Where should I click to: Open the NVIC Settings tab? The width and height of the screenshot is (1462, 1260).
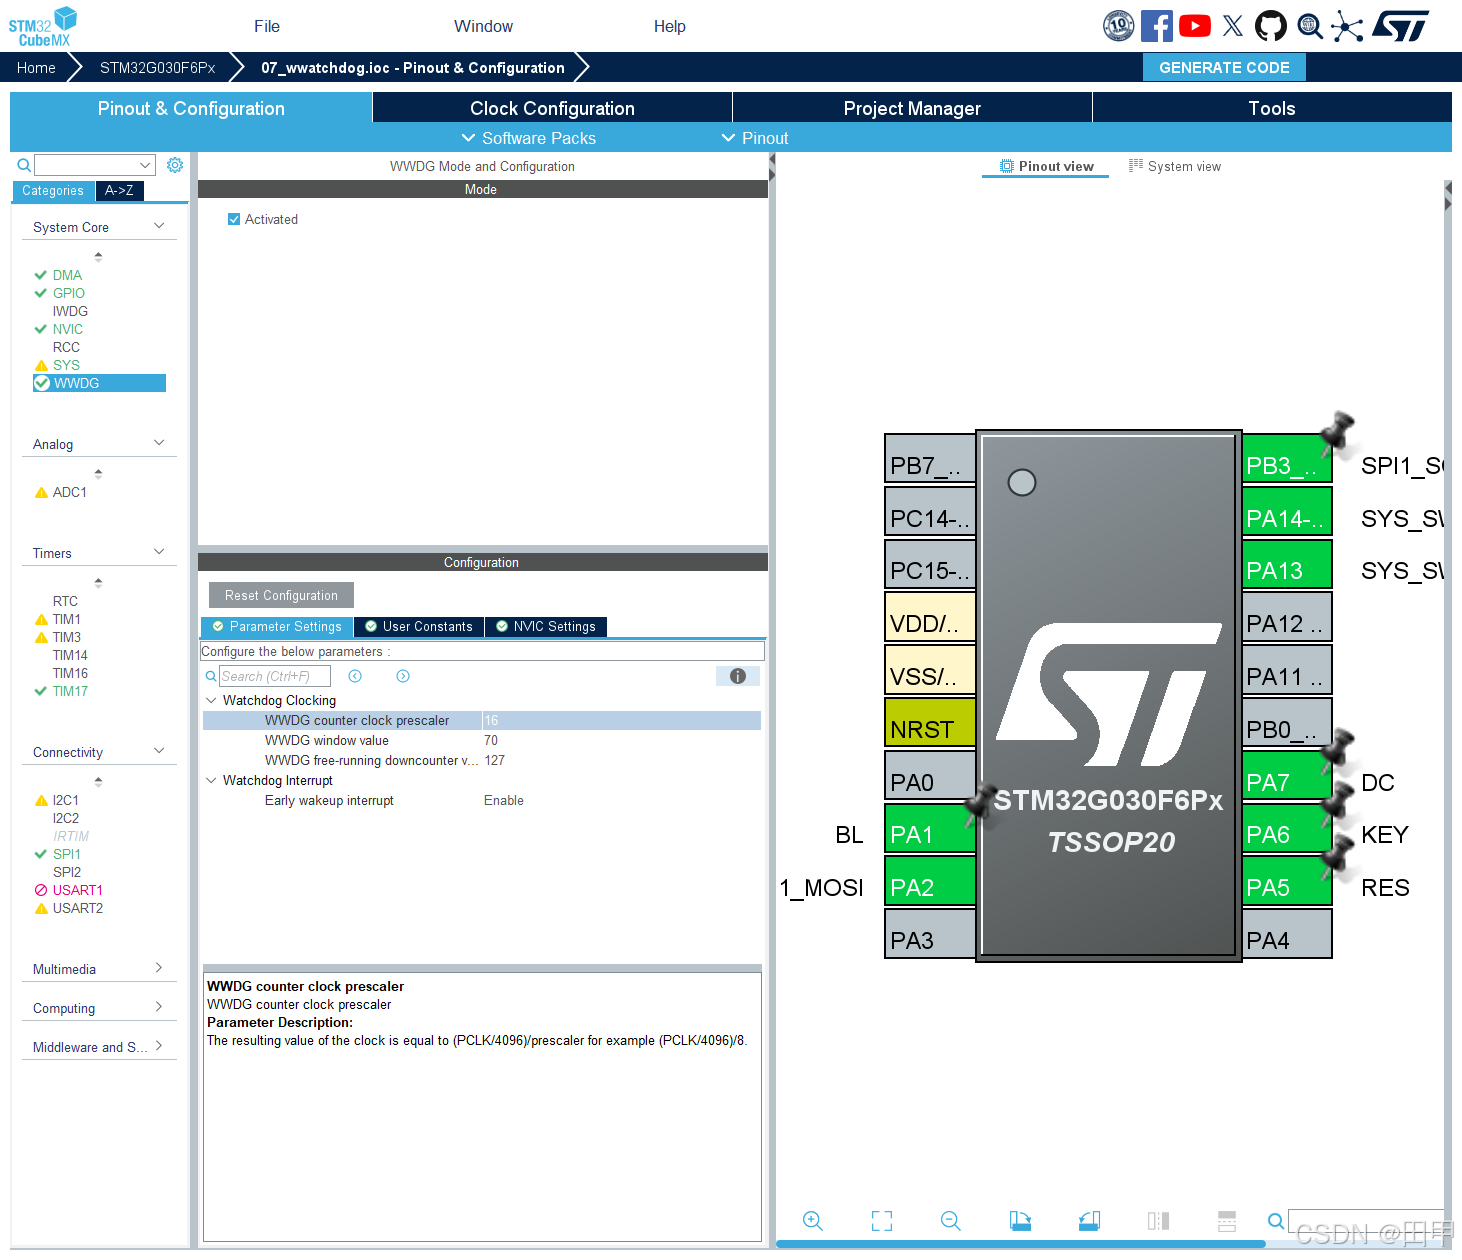[546, 627]
